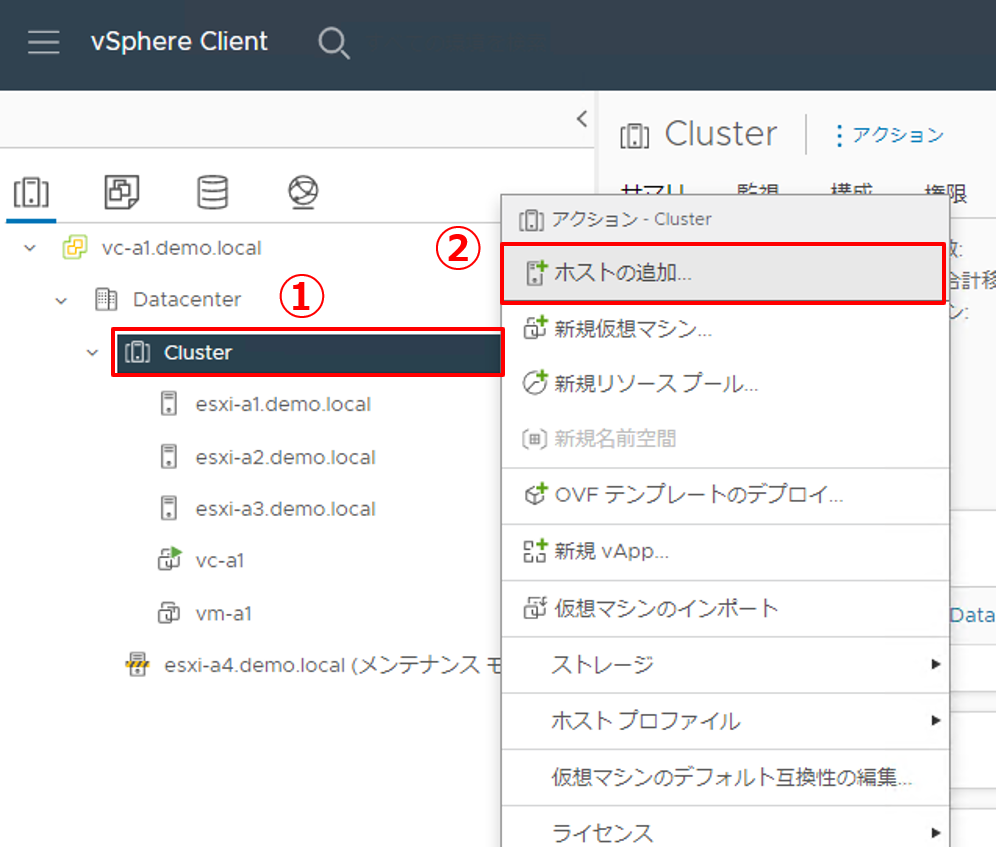Click the new resource pool icon
The image size is (996, 847).
(535, 383)
